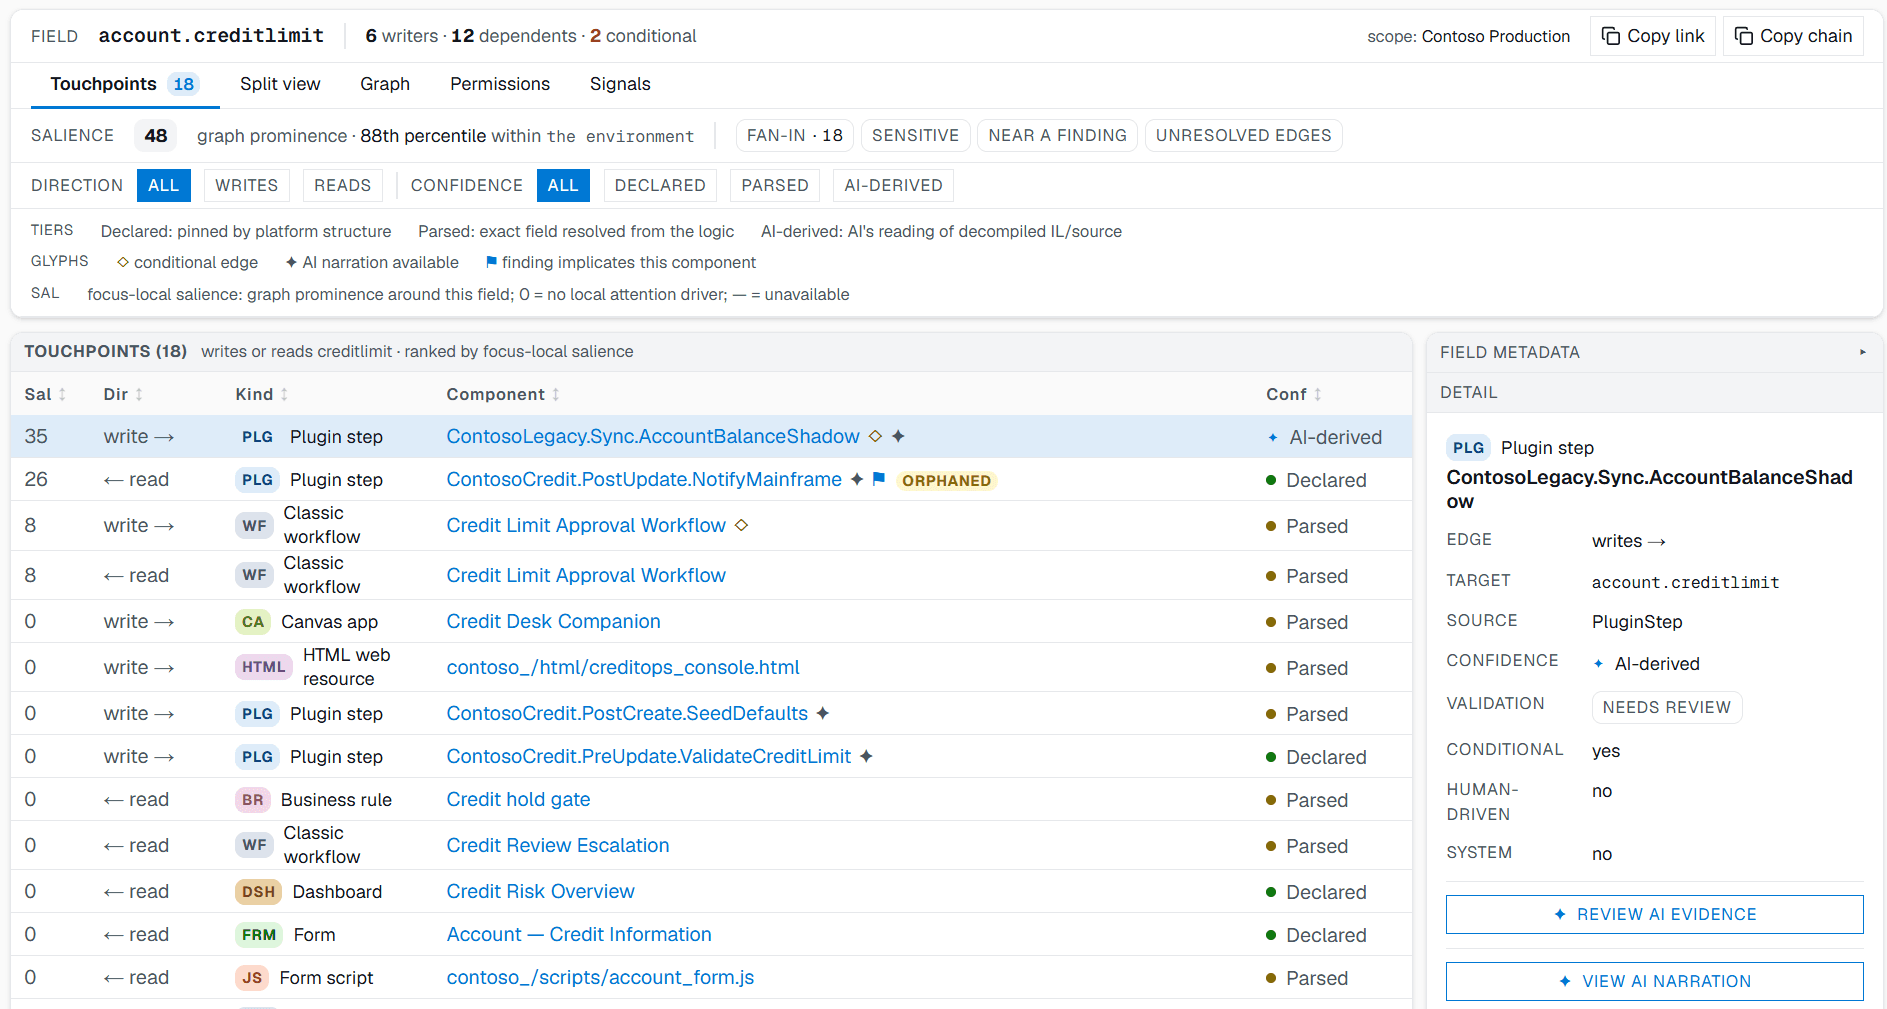The height and width of the screenshot is (1009, 1887).
Task: Click the View AI Narration button
Action: 1654,981
